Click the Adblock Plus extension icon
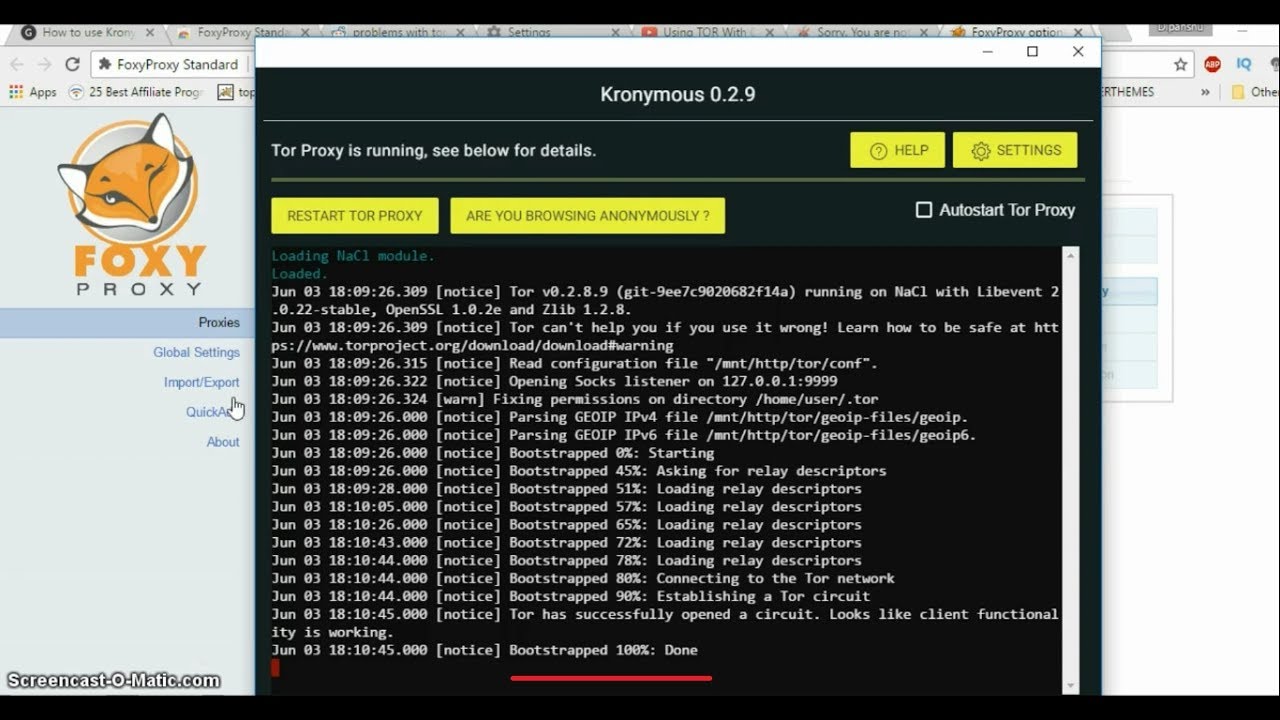Image resolution: width=1280 pixels, height=720 pixels. (x=1212, y=64)
